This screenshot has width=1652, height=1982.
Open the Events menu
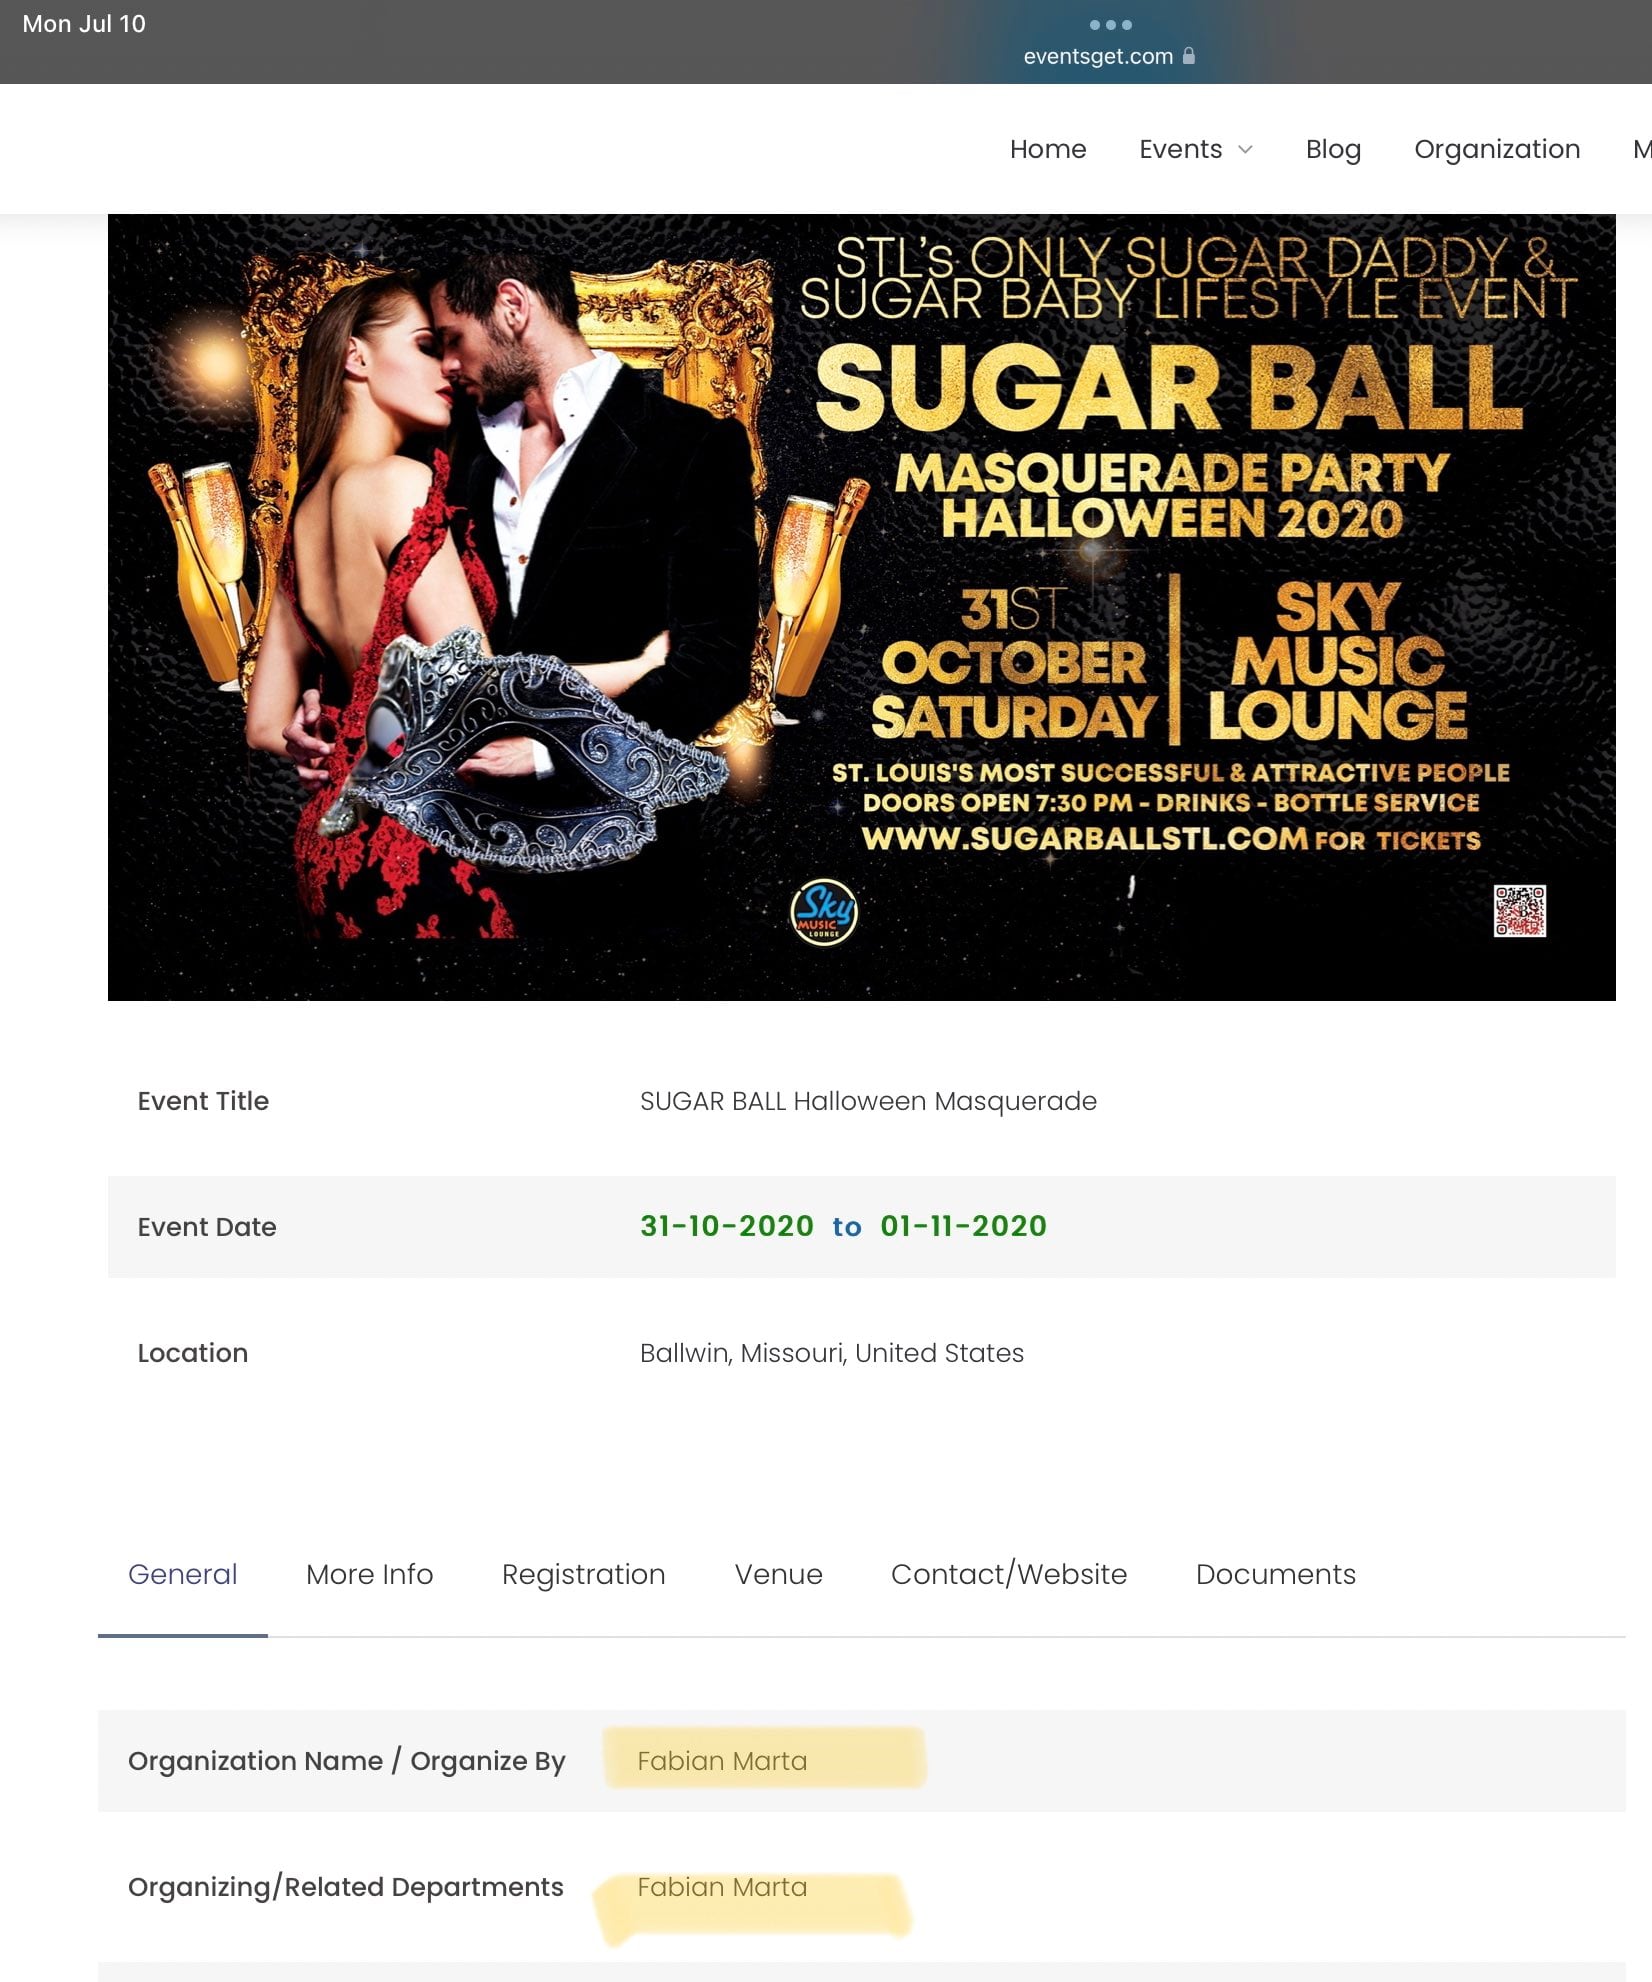click(1180, 149)
